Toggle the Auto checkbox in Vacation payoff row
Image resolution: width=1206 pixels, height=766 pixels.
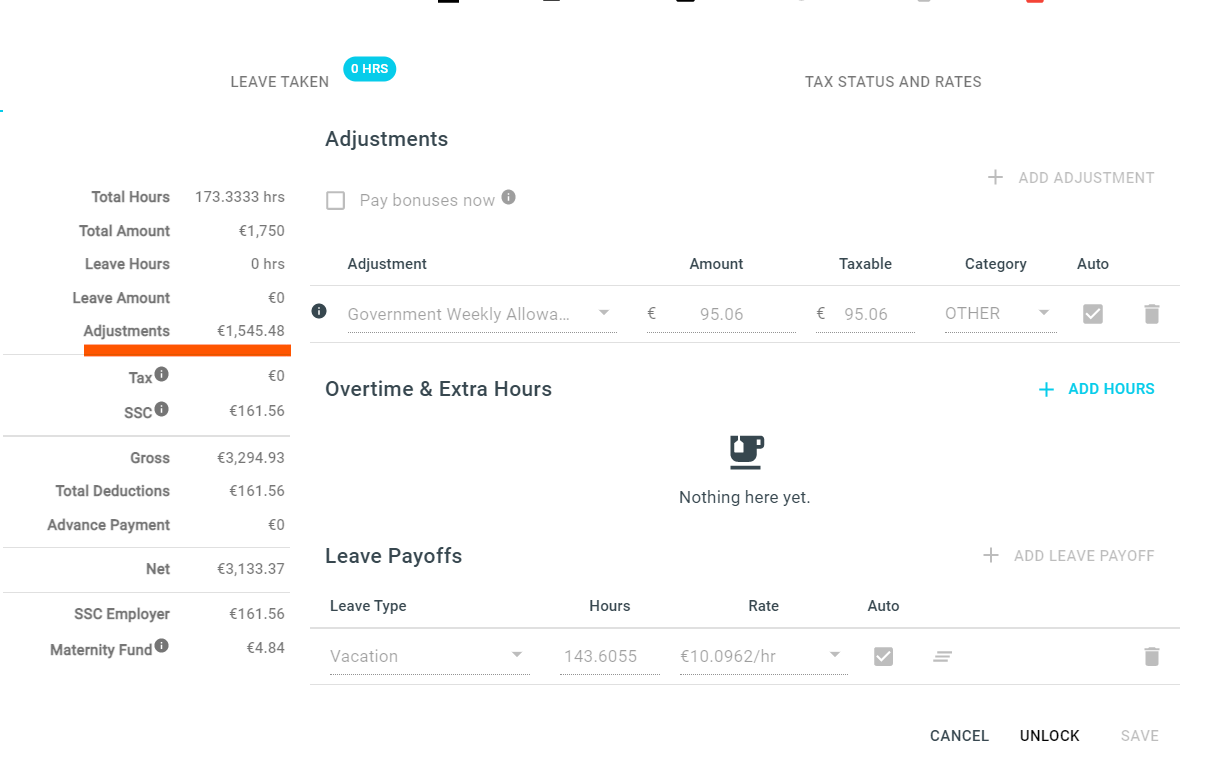(x=883, y=656)
